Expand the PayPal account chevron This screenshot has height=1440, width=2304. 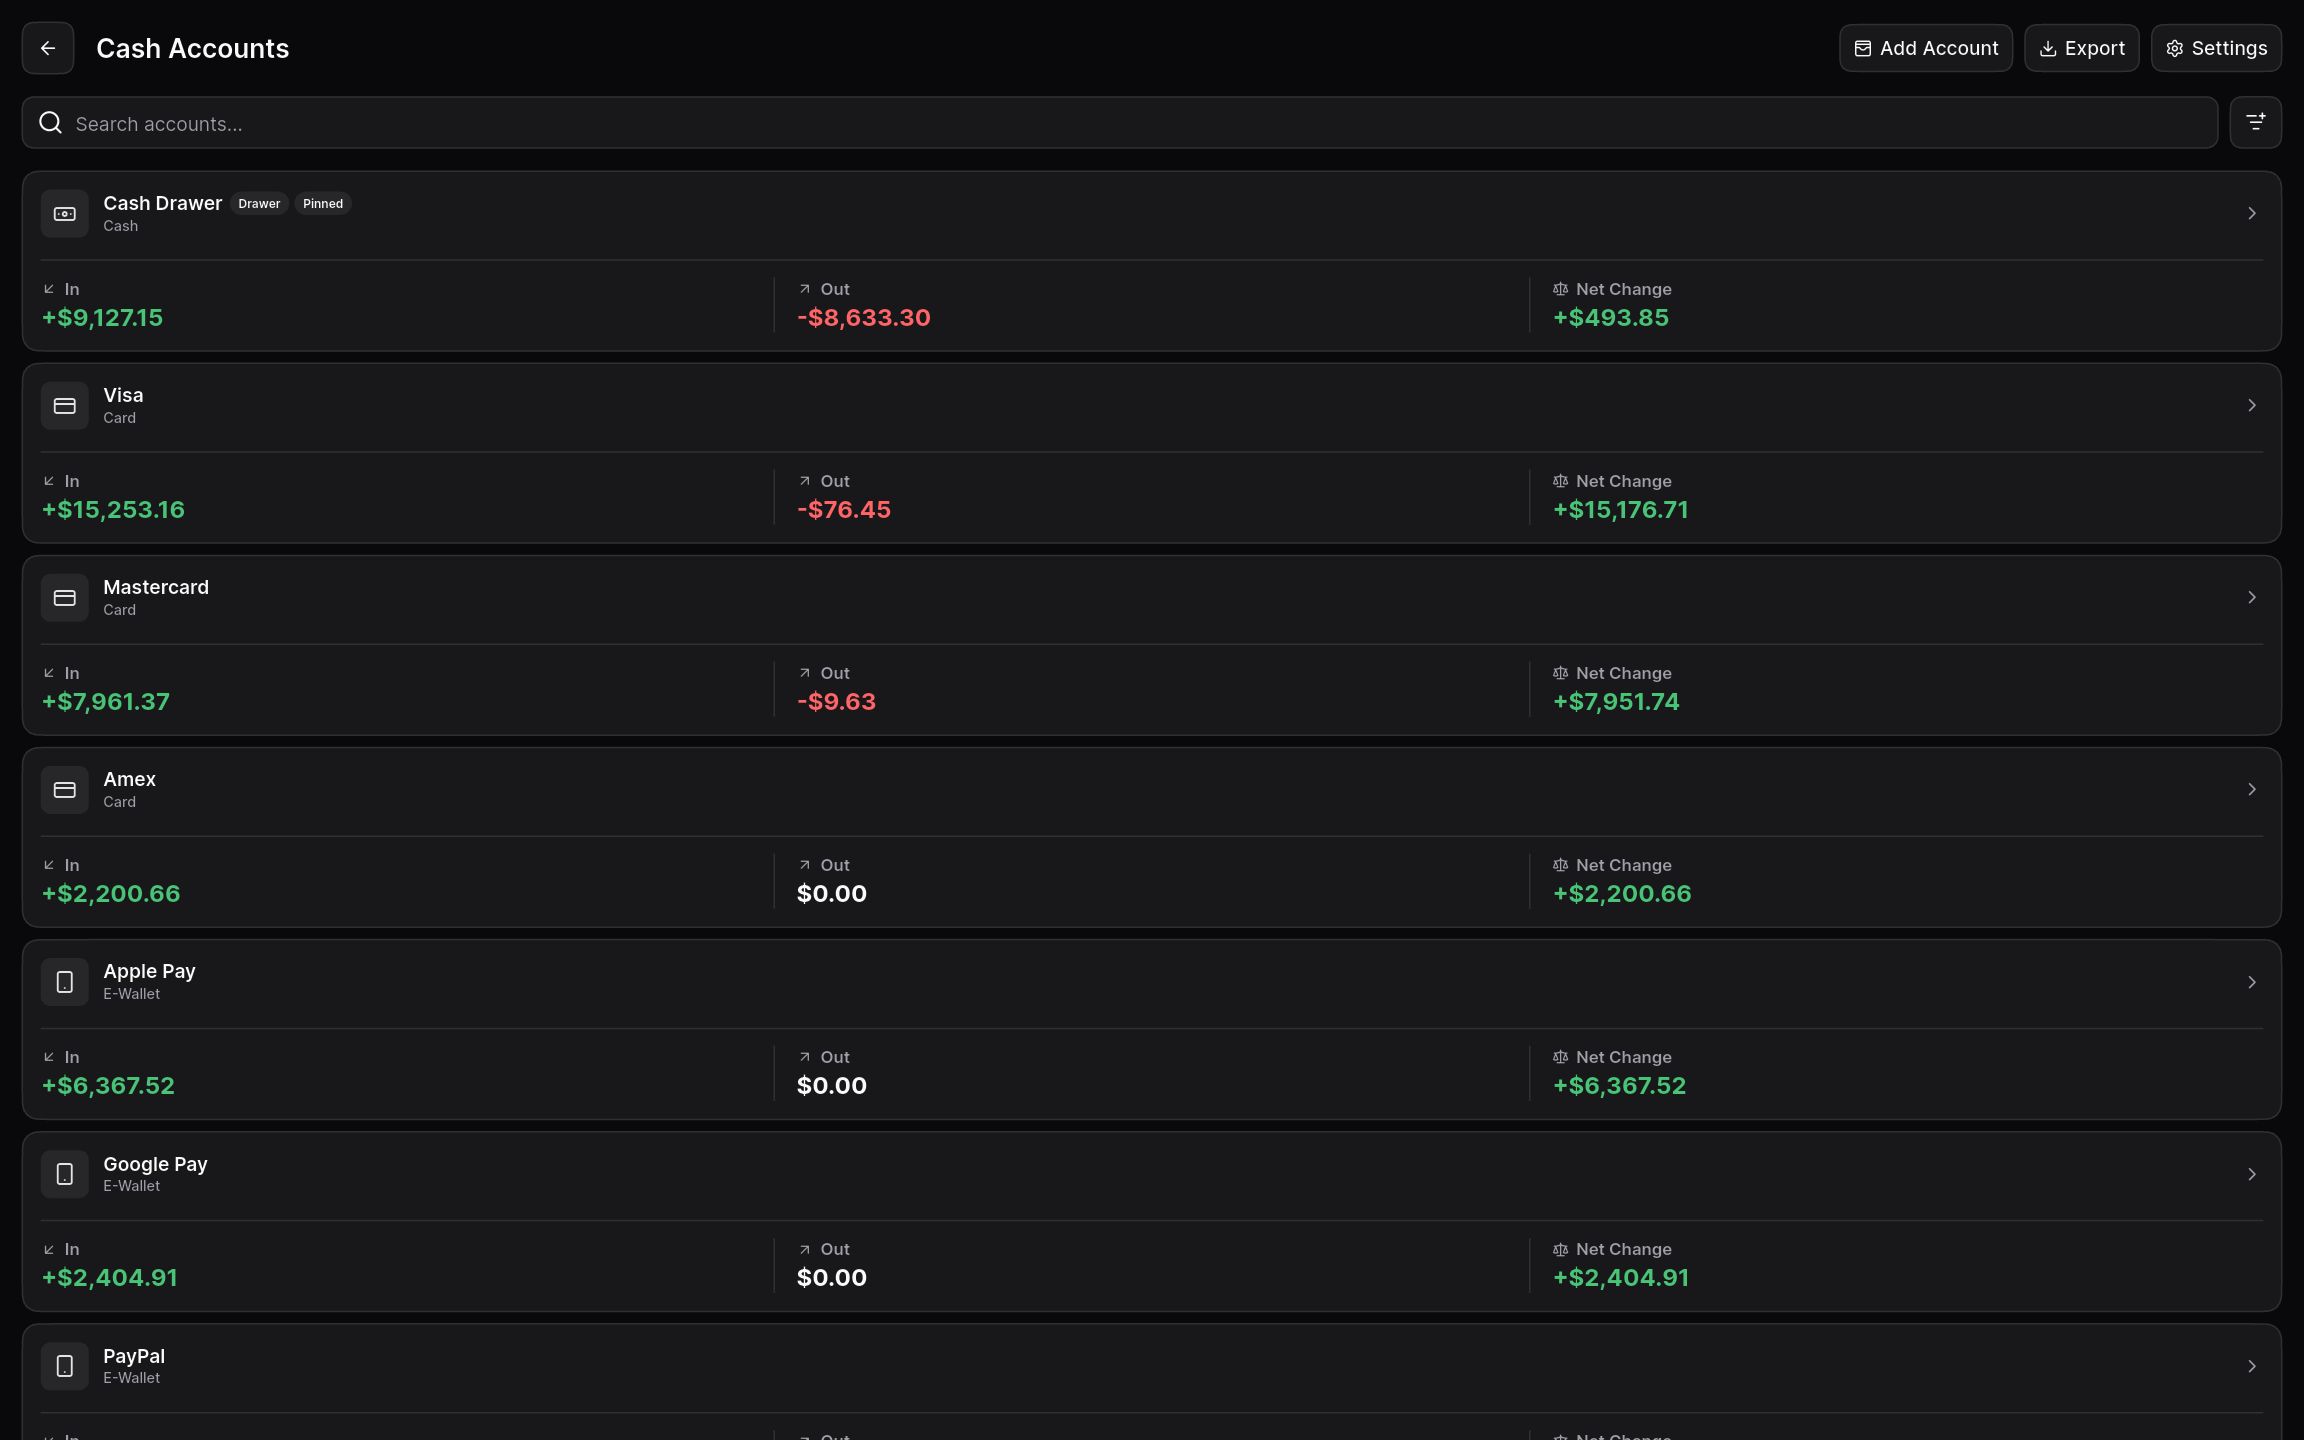tap(2251, 1366)
